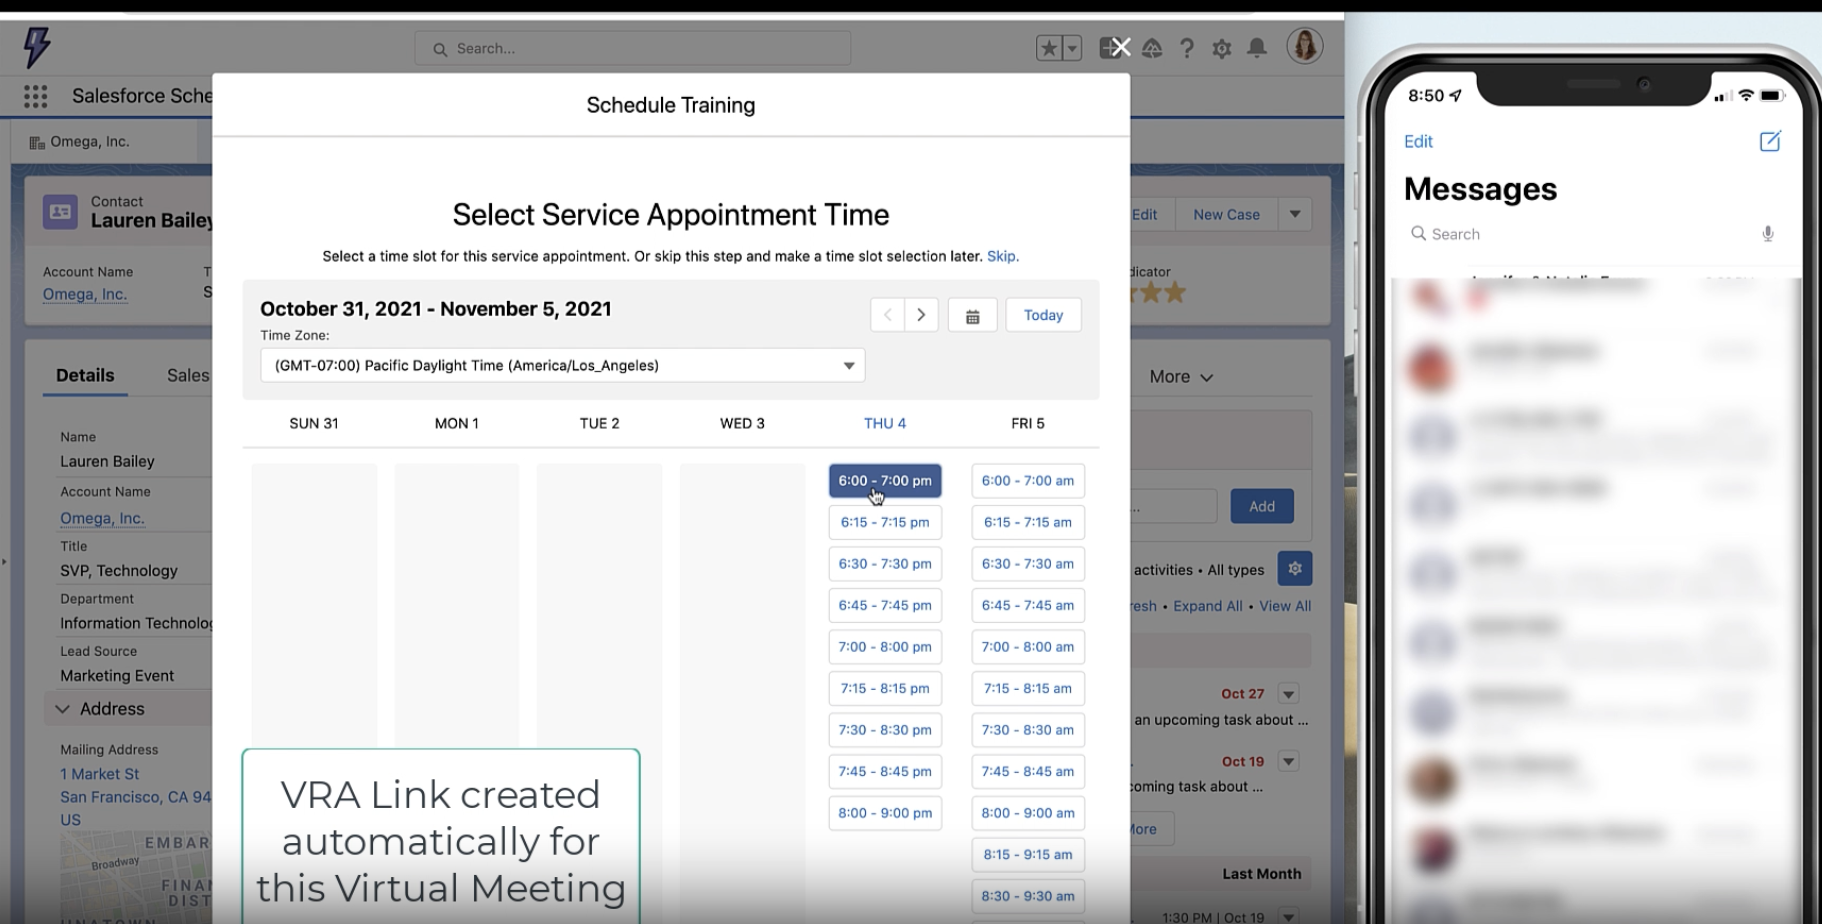Open activity filter settings gear button
Image resolution: width=1822 pixels, height=924 pixels.
pyautogui.click(x=1295, y=569)
